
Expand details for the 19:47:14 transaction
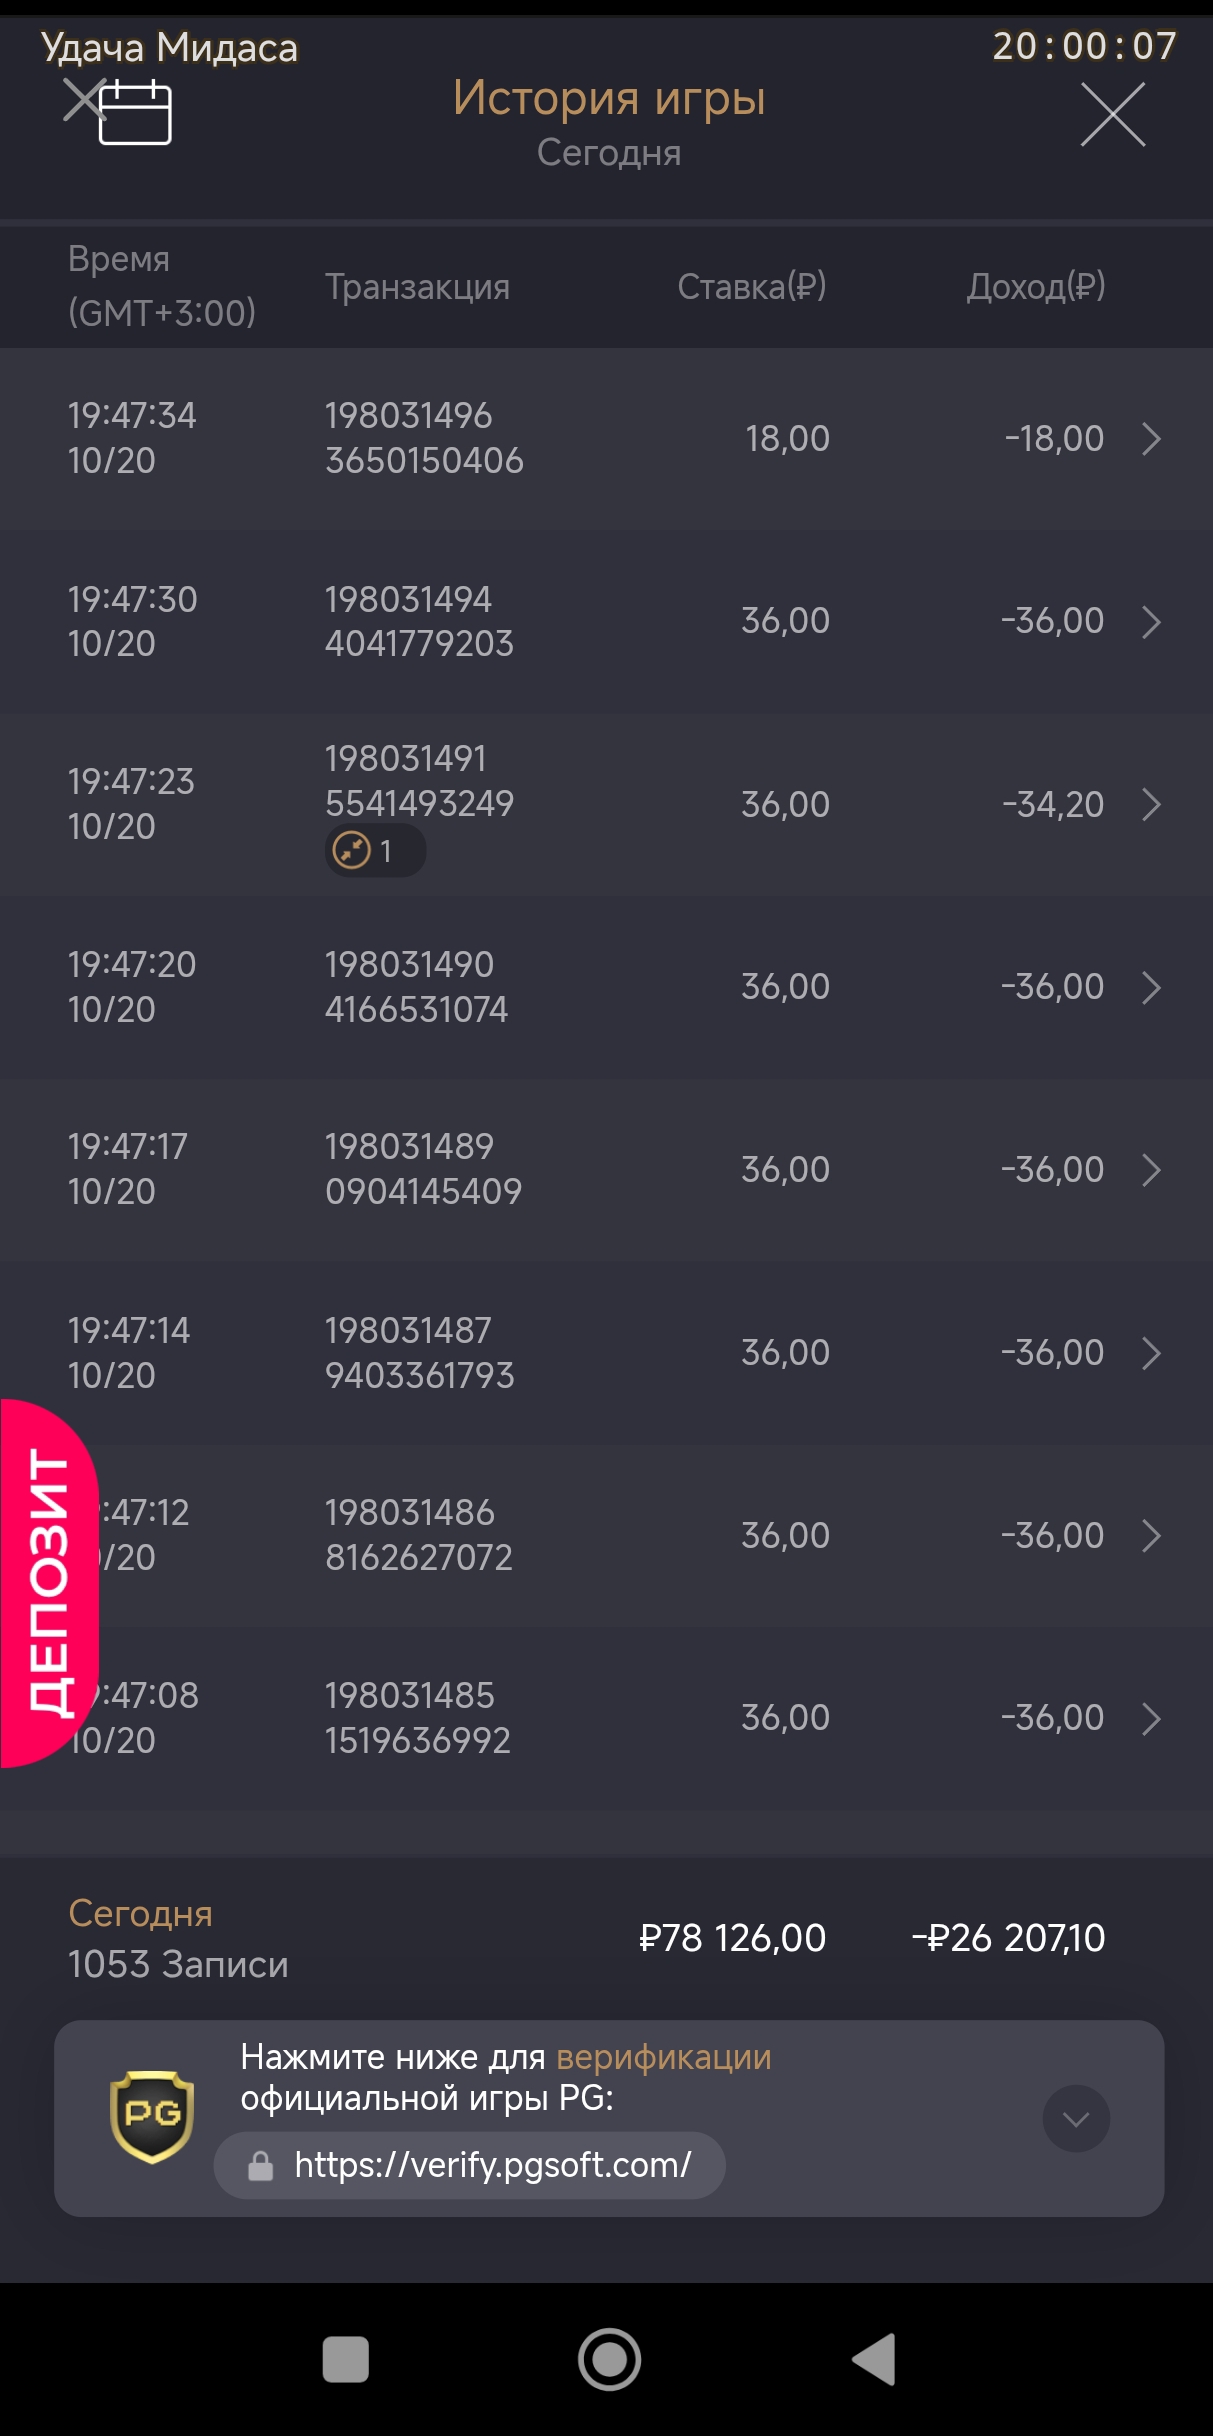1151,1353
